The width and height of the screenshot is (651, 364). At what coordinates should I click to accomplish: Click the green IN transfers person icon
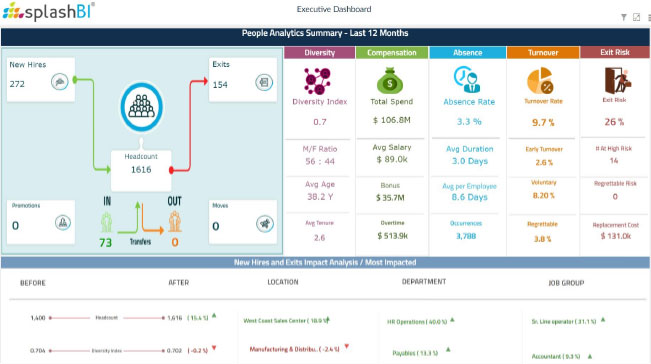(x=107, y=222)
